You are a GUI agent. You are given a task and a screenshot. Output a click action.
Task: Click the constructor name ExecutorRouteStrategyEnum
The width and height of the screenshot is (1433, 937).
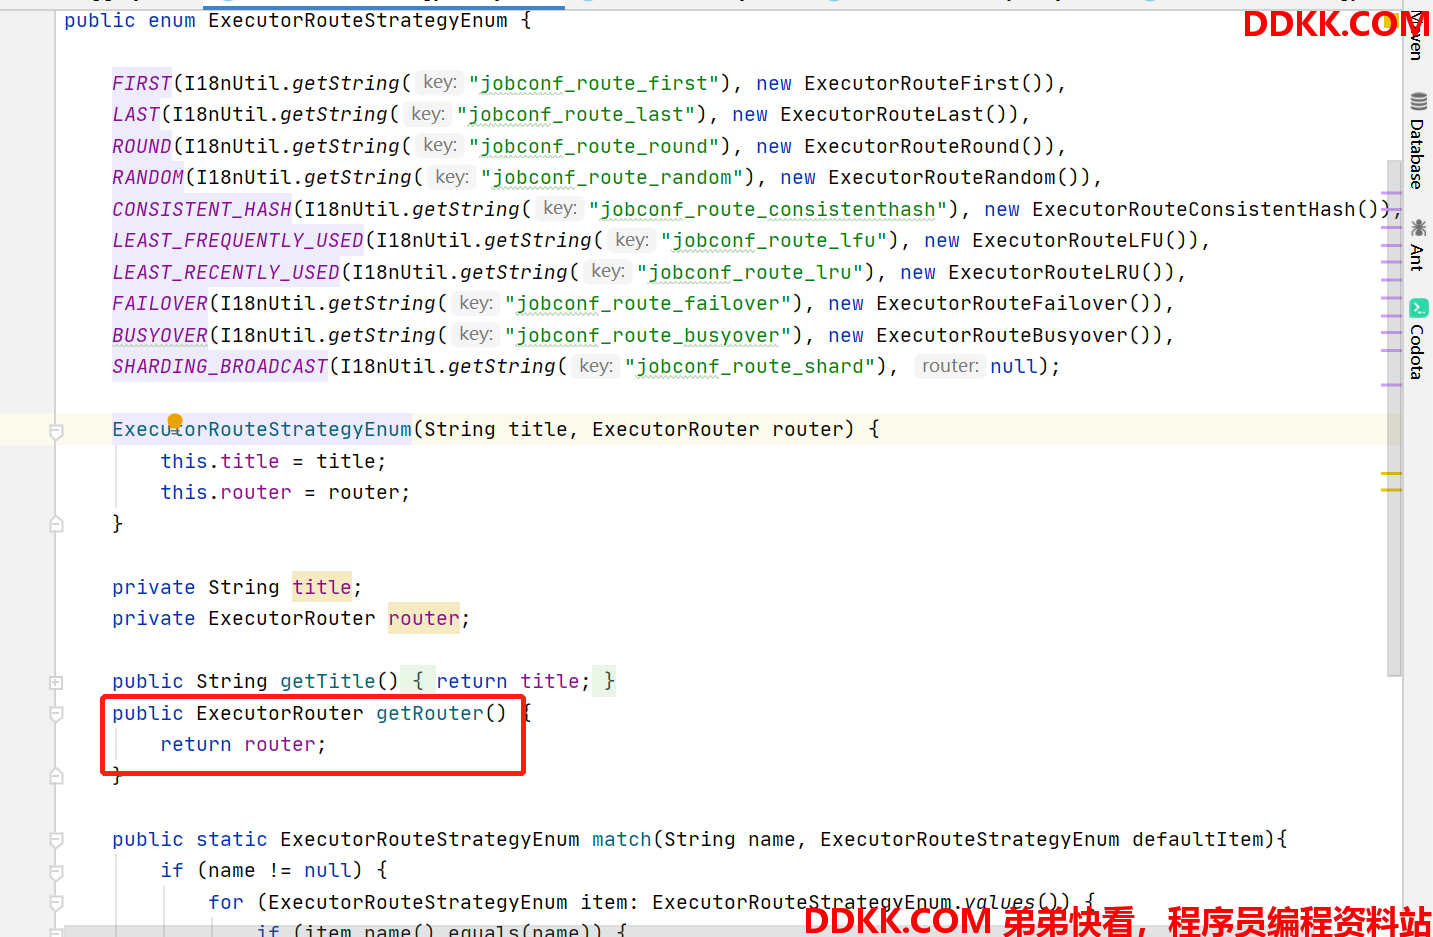262,429
